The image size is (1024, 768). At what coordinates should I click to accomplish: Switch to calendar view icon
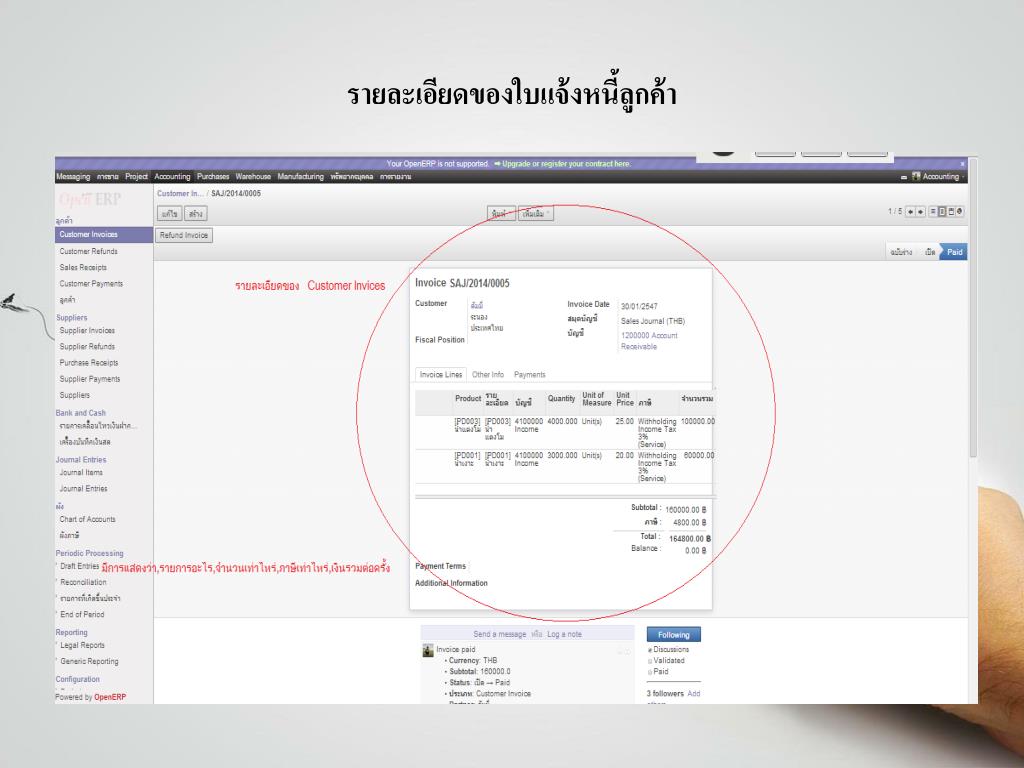[951, 212]
